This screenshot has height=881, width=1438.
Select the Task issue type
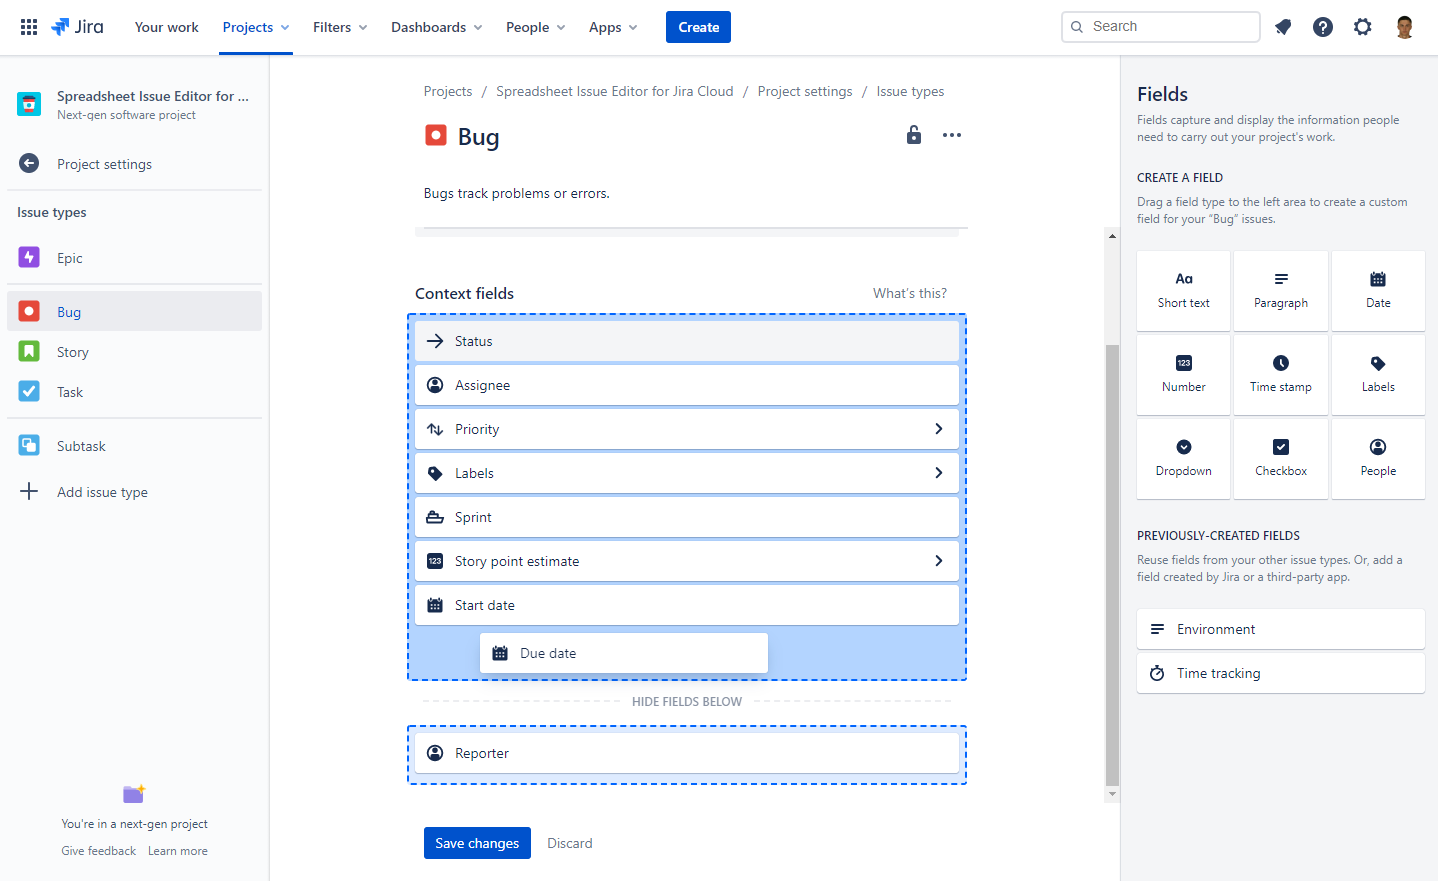[134, 392]
